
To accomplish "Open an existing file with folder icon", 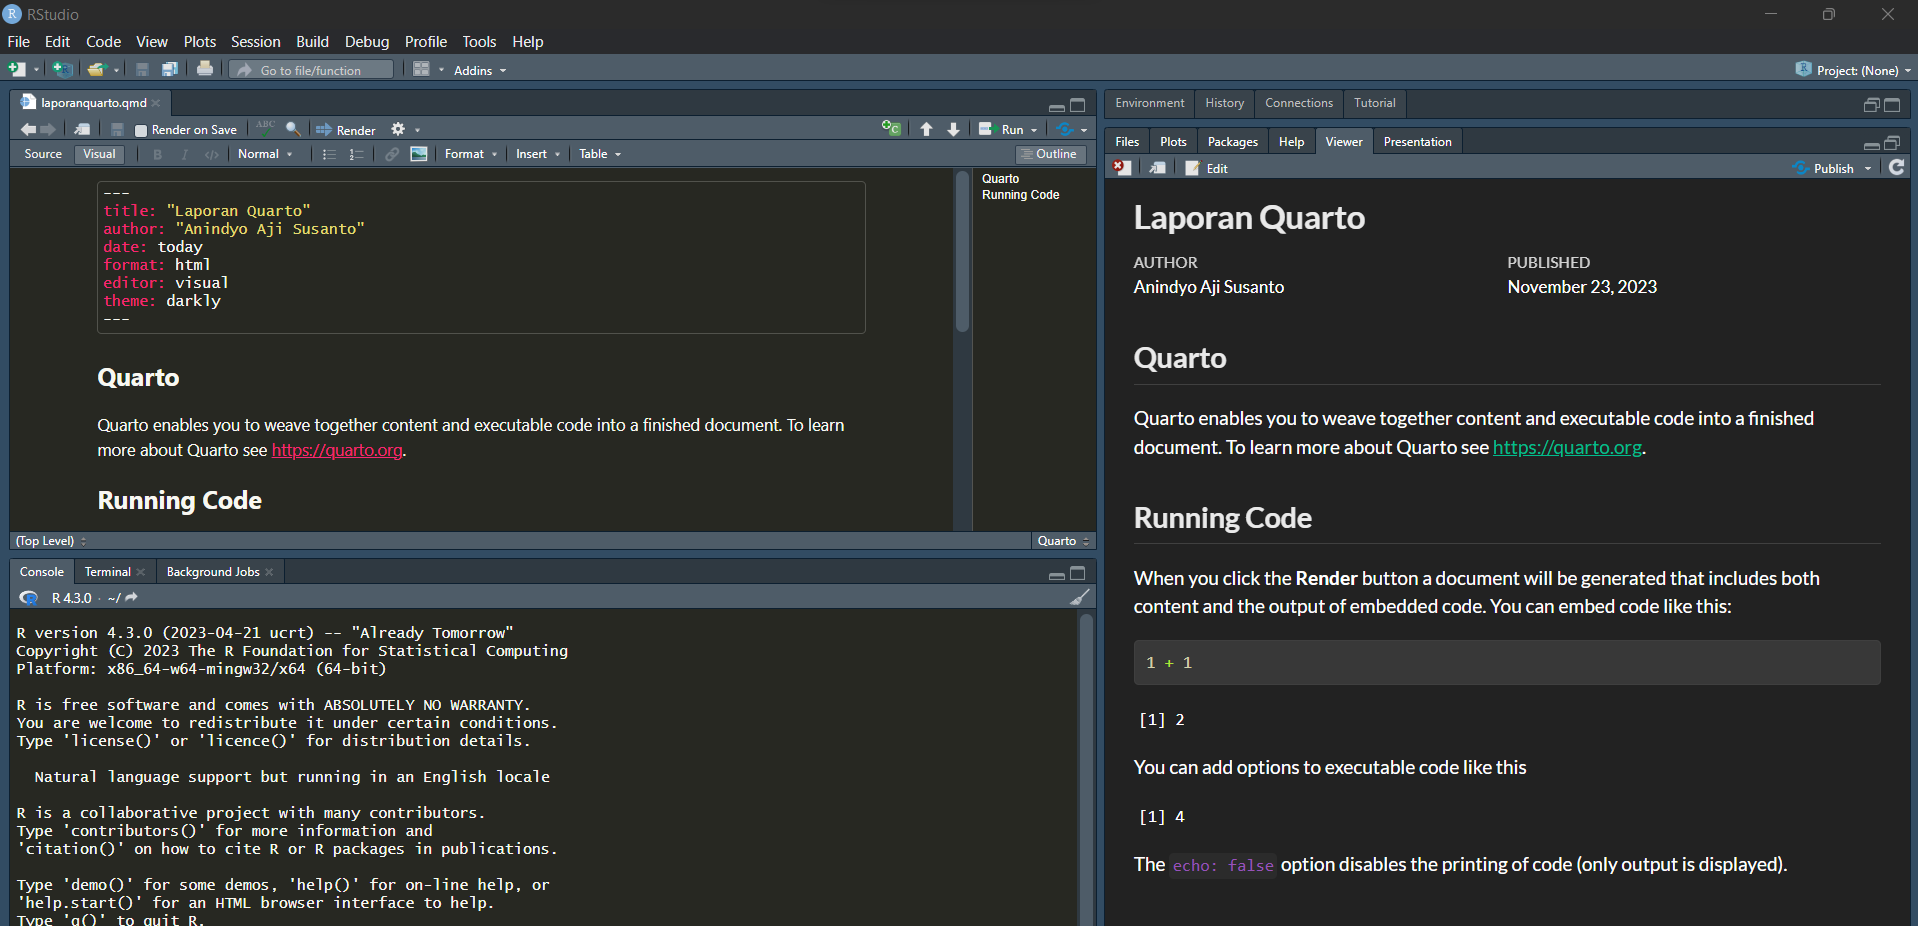I will [x=96, y=69].
